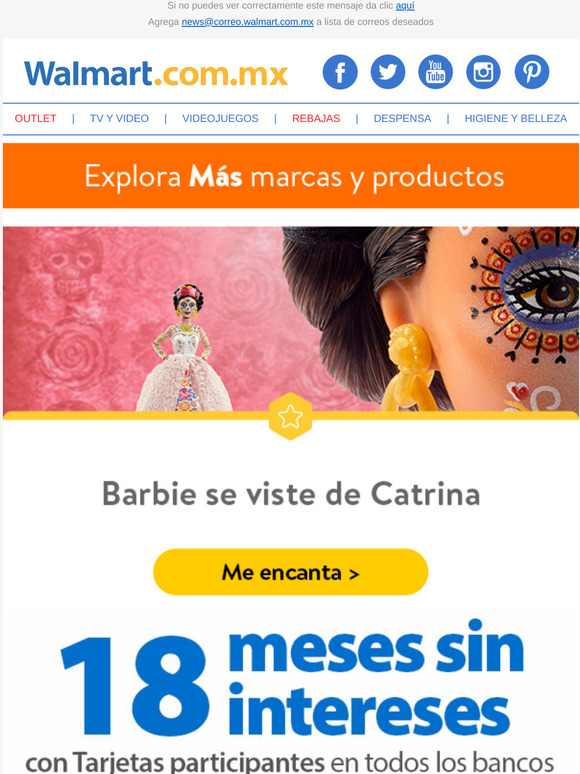Screen dimensions: 580x774
Task: Click the yellow star hexagon badge
Action: click(290, 416)
